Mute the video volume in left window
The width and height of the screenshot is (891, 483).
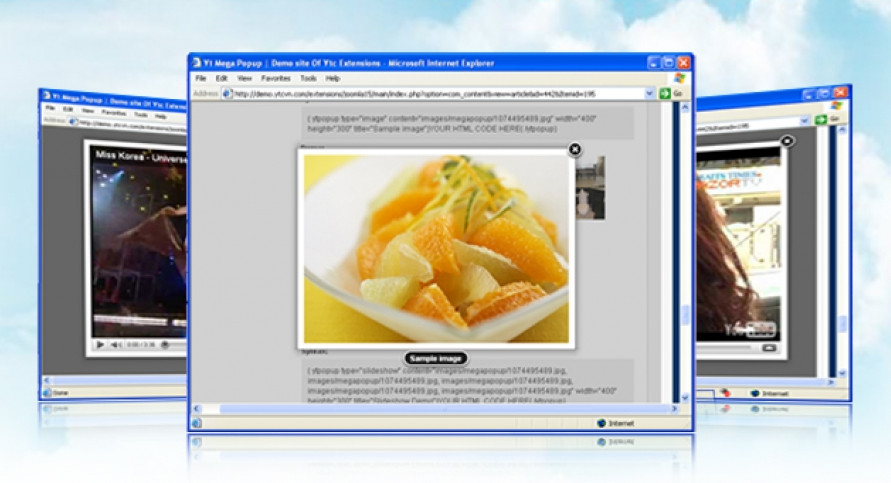(x=115, y=345)
